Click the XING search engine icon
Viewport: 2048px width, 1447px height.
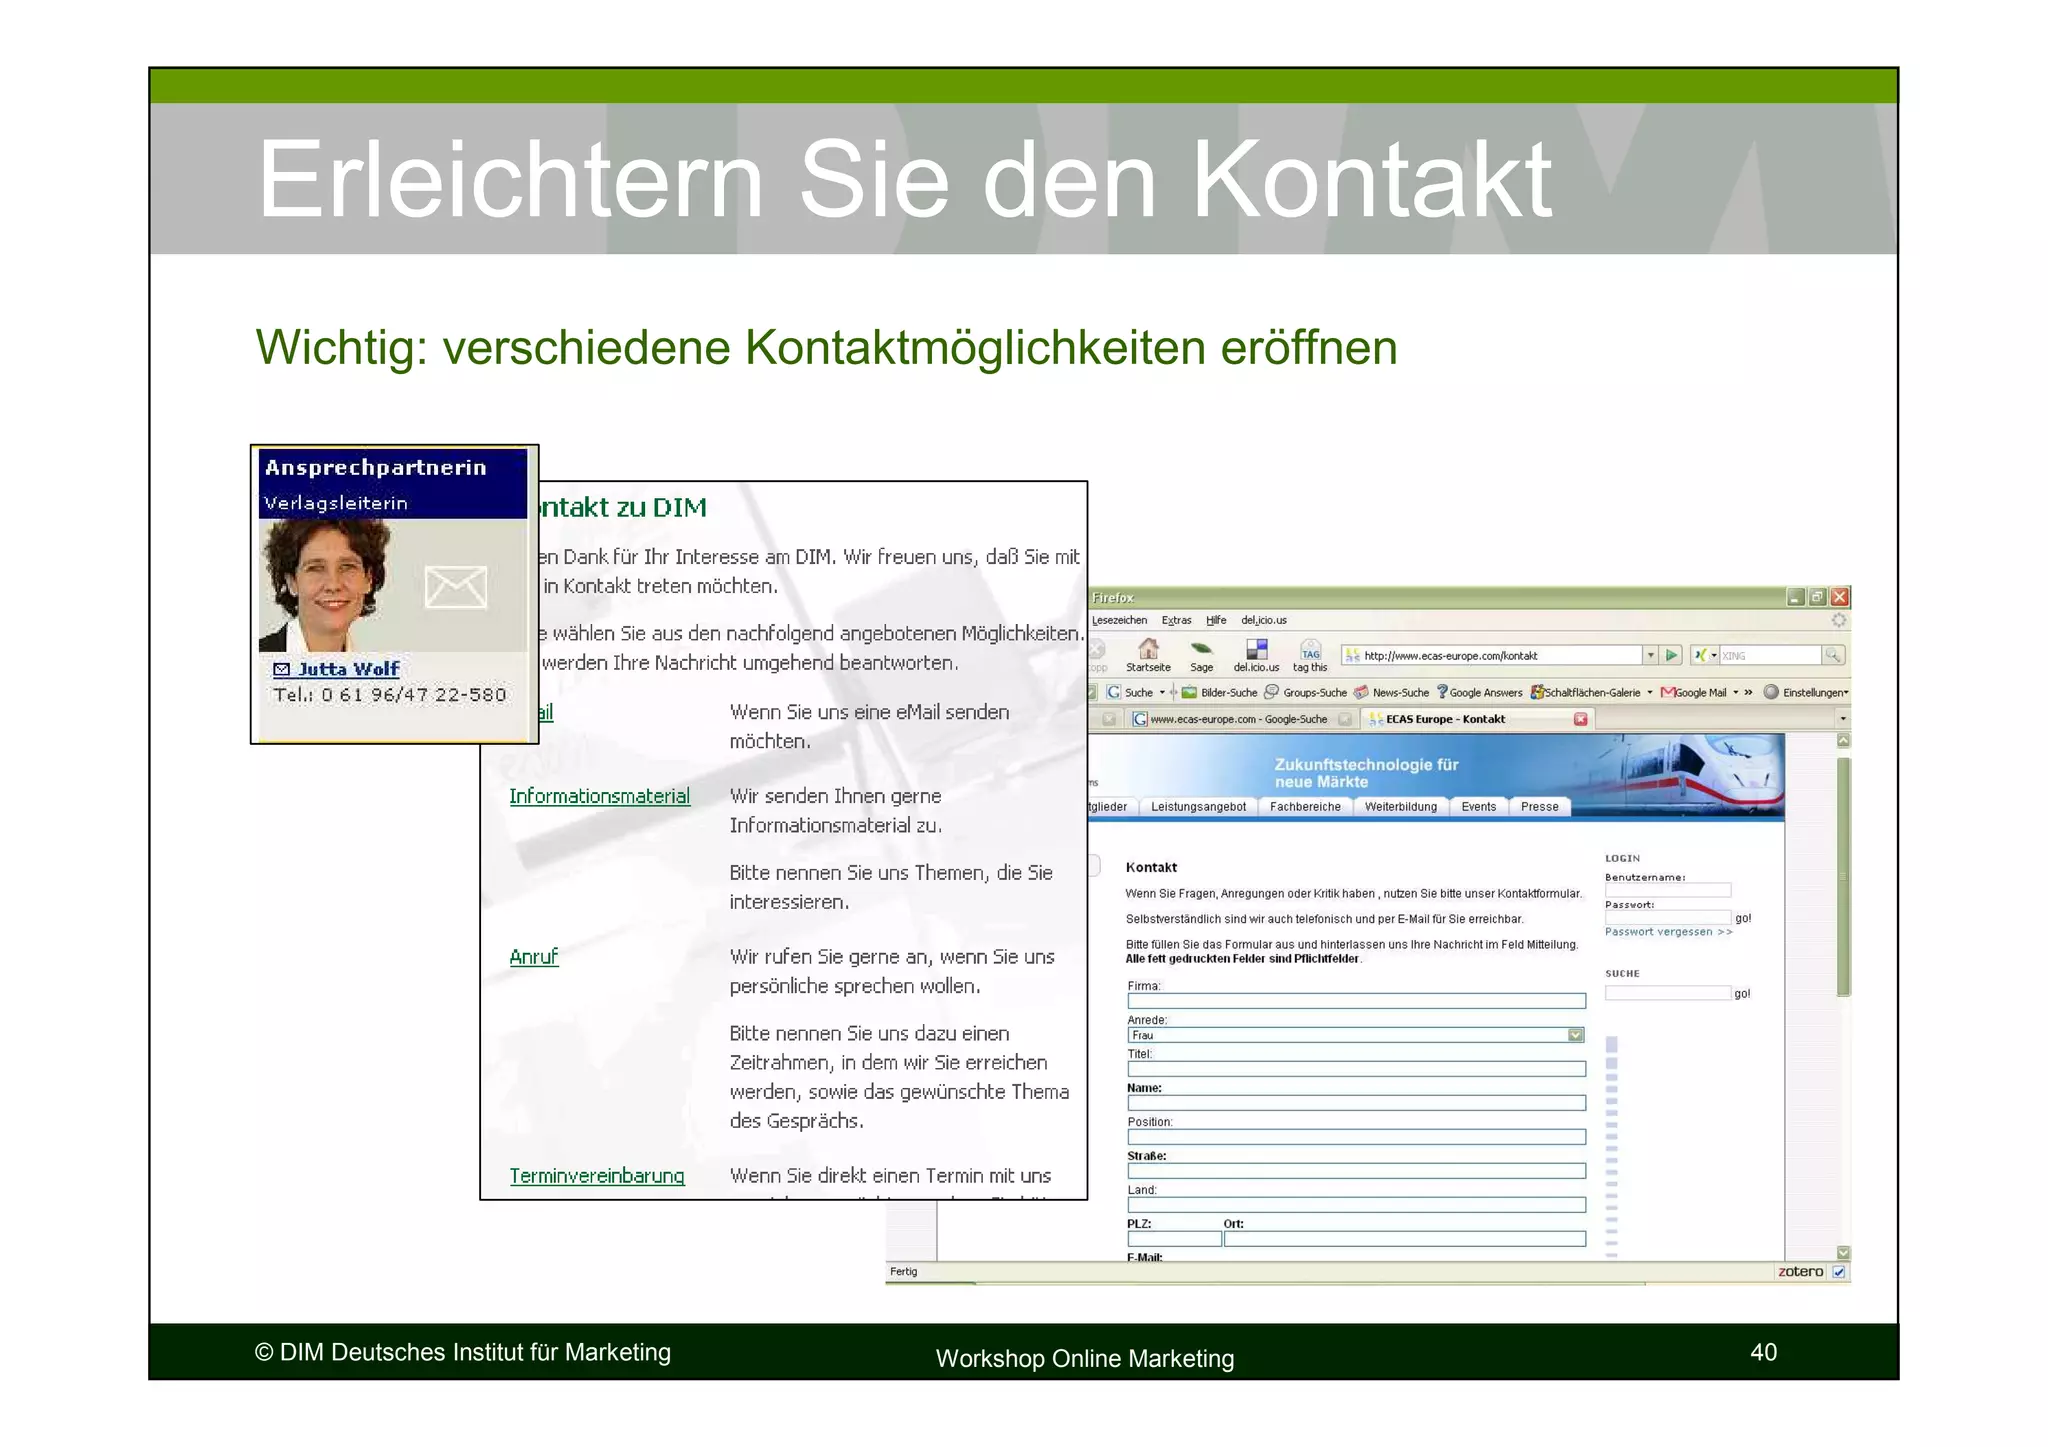pos(1699,655)
